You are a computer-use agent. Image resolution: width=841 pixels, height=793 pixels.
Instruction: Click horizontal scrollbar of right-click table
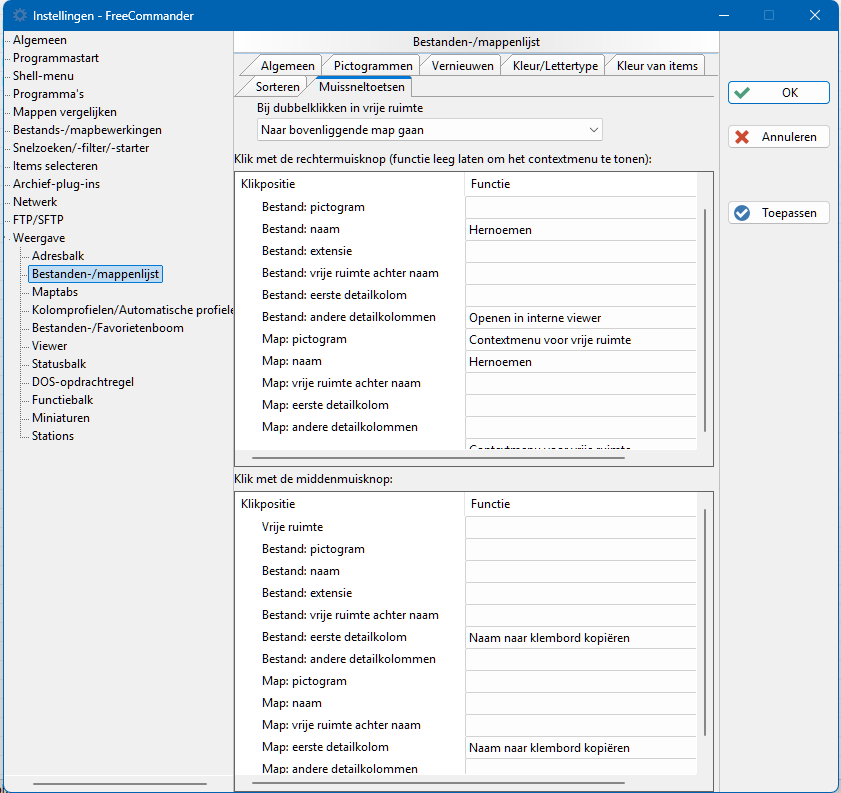coord(438,458)
